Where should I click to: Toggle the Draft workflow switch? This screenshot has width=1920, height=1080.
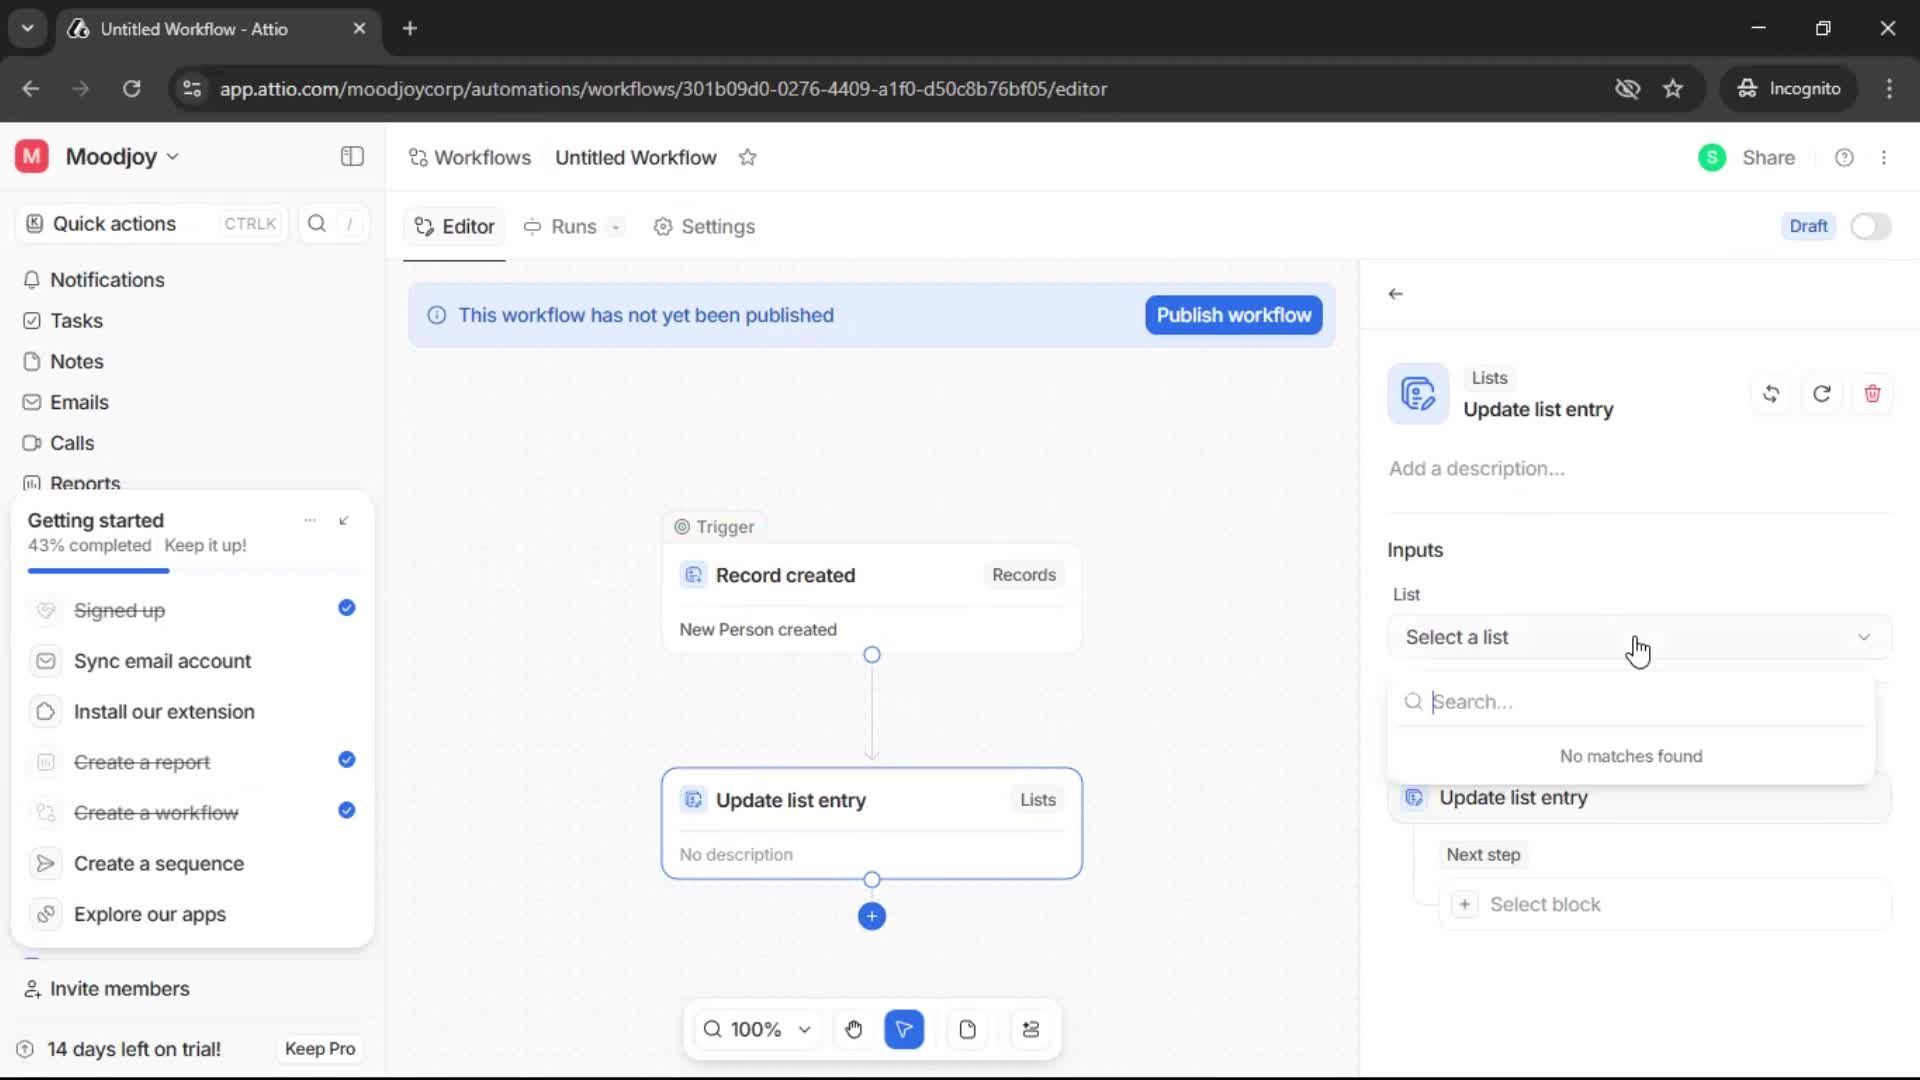1870,226
